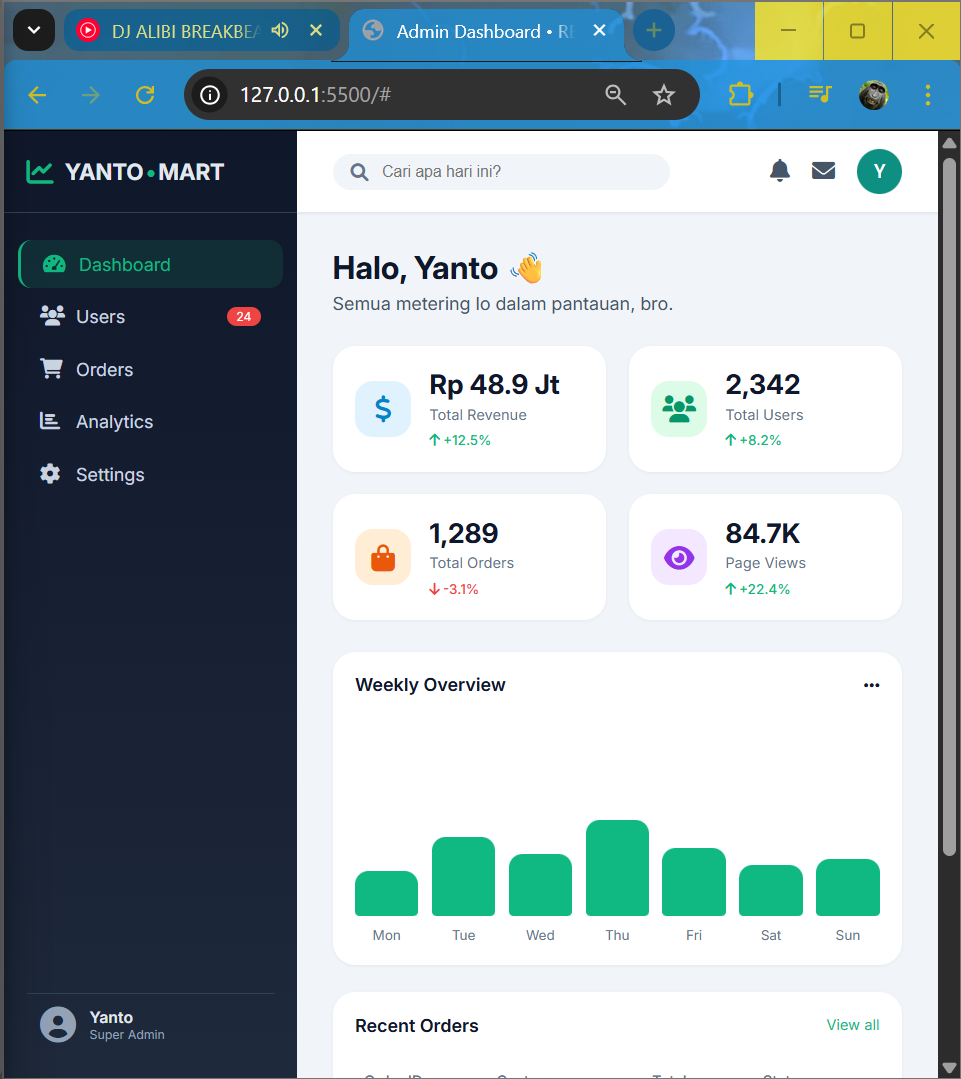Viewport: 961px width, 1079px height.
Task: Click the +12.5% revenue change text
Action: [x=466, y=440]
